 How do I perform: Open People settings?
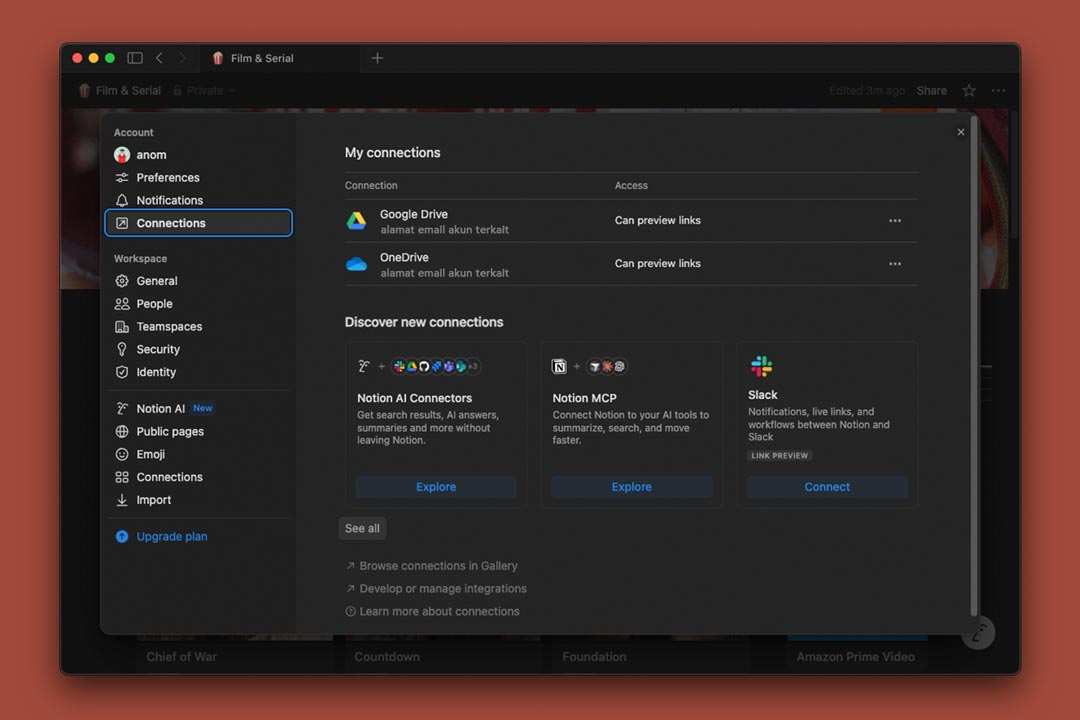(198, 303)
